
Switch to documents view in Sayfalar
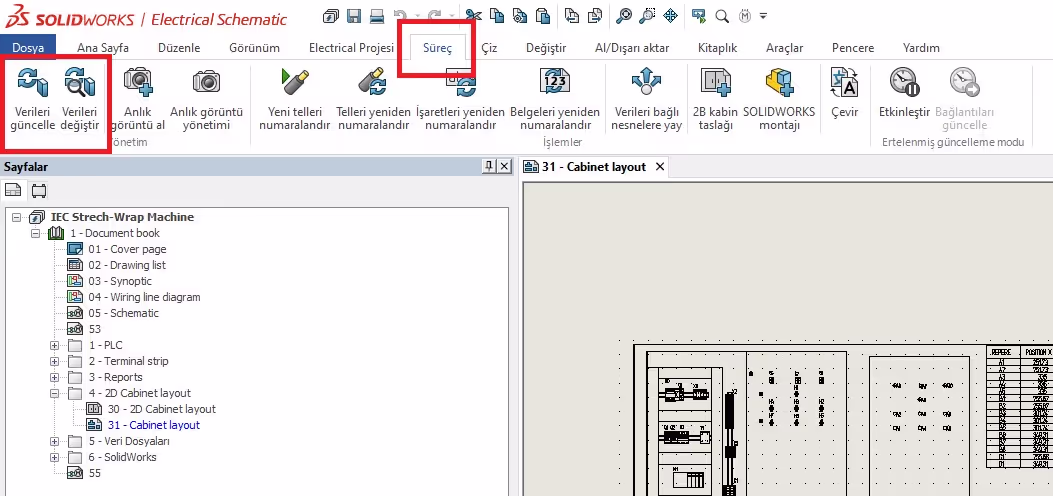click(13, 191)
